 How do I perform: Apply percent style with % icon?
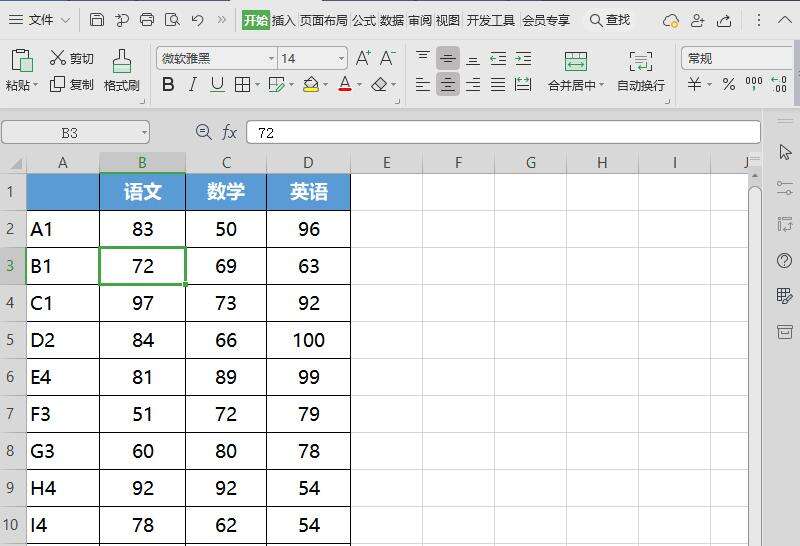729,84
